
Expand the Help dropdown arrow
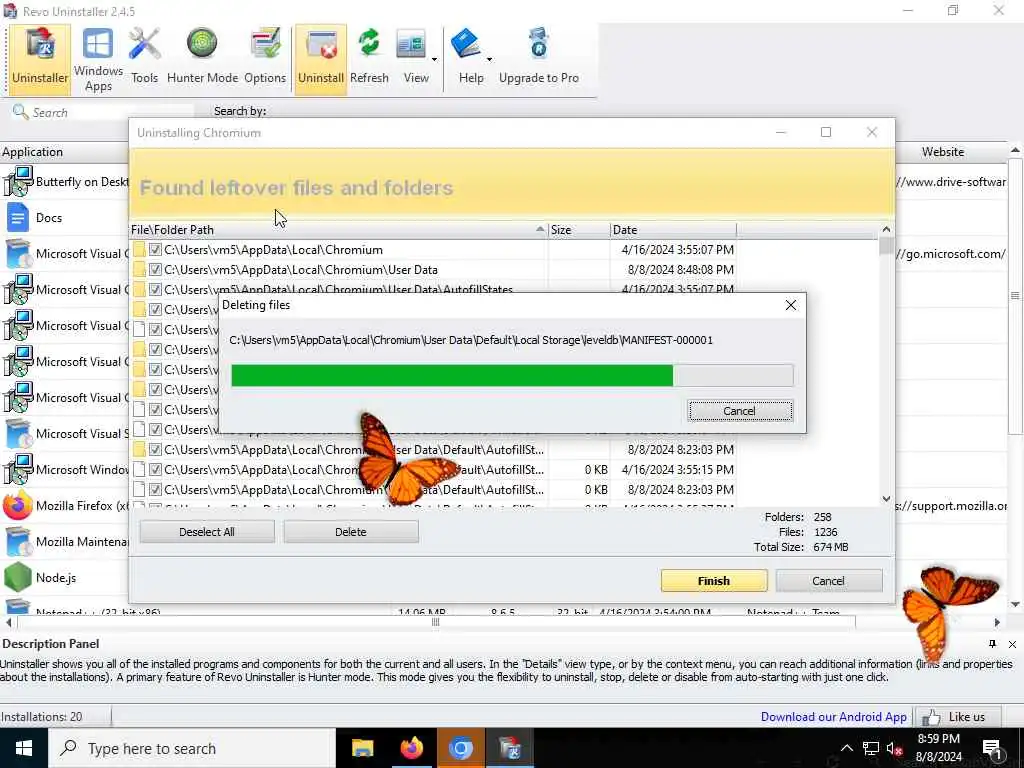pyautogui.click(x=489, y=59)
